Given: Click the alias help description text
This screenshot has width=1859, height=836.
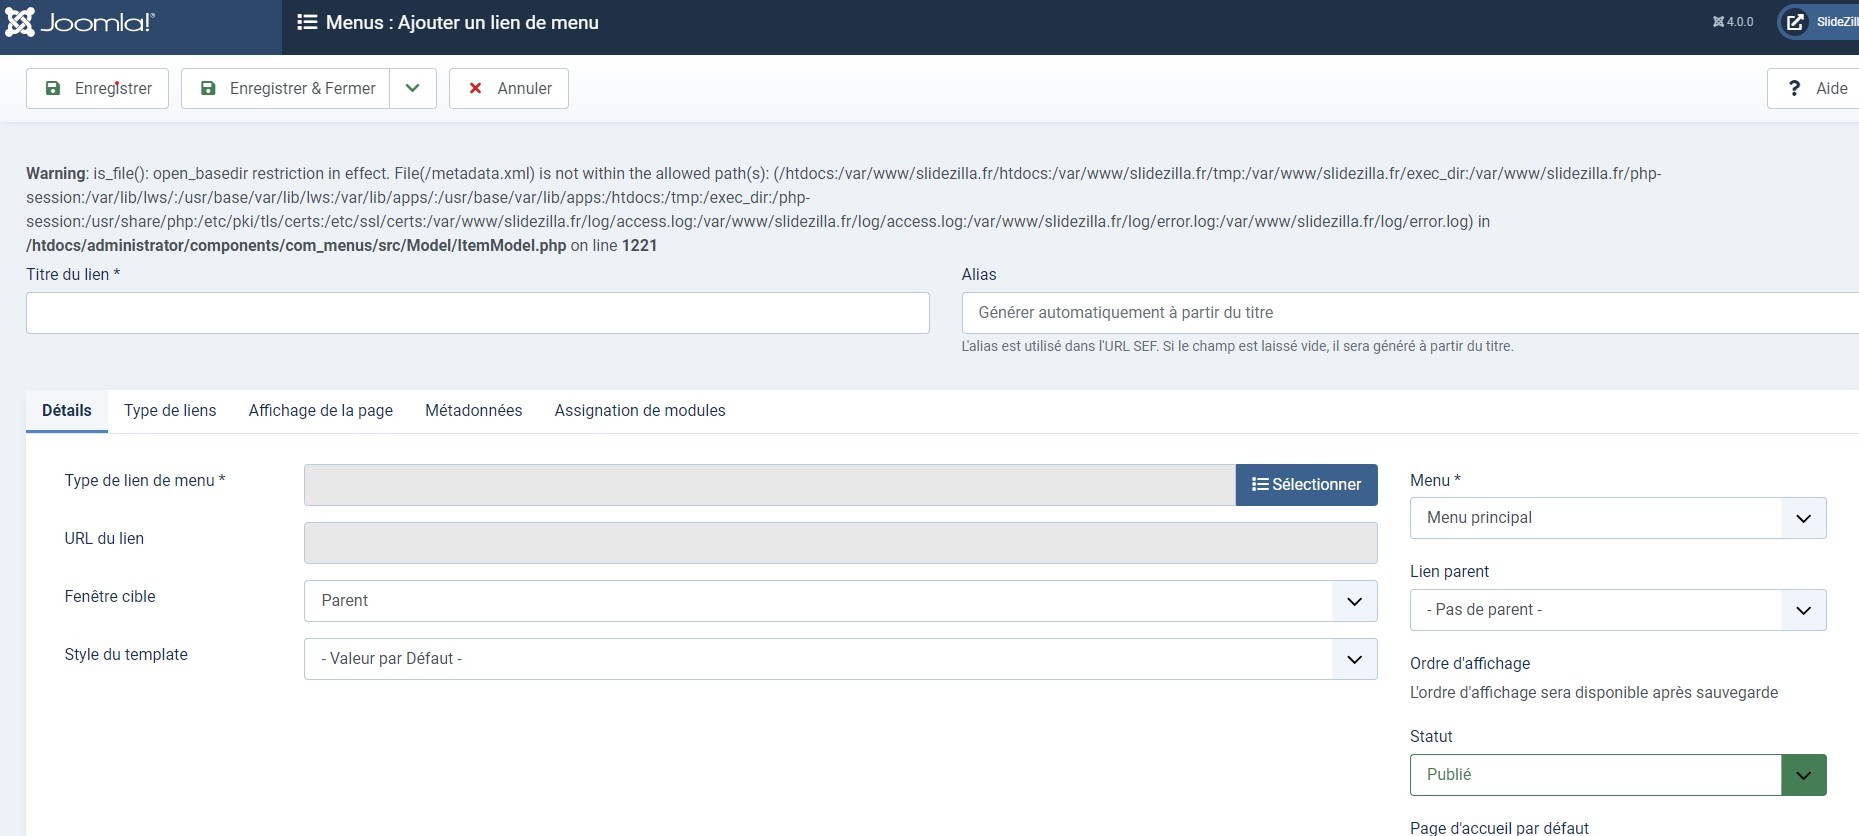Looking at the screenshot, I should [1237, 346].
